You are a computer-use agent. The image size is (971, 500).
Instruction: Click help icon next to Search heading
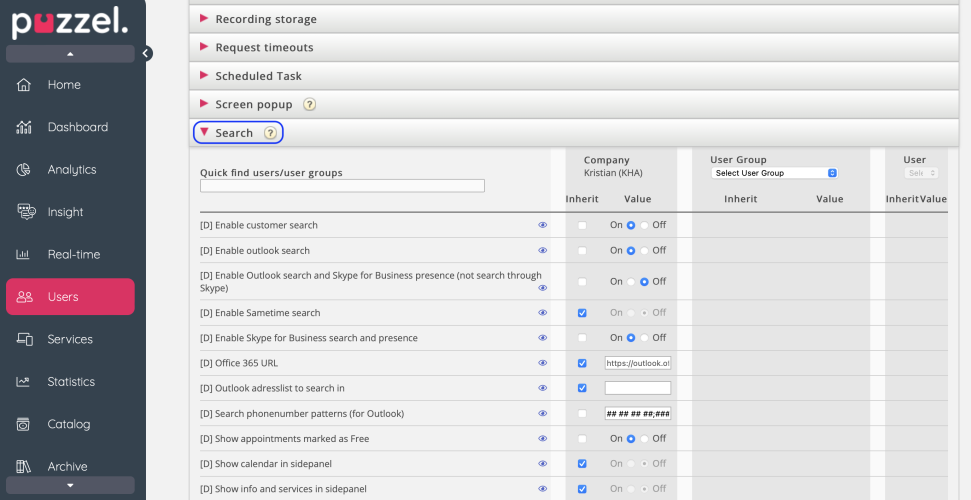[x=270, y=133]
